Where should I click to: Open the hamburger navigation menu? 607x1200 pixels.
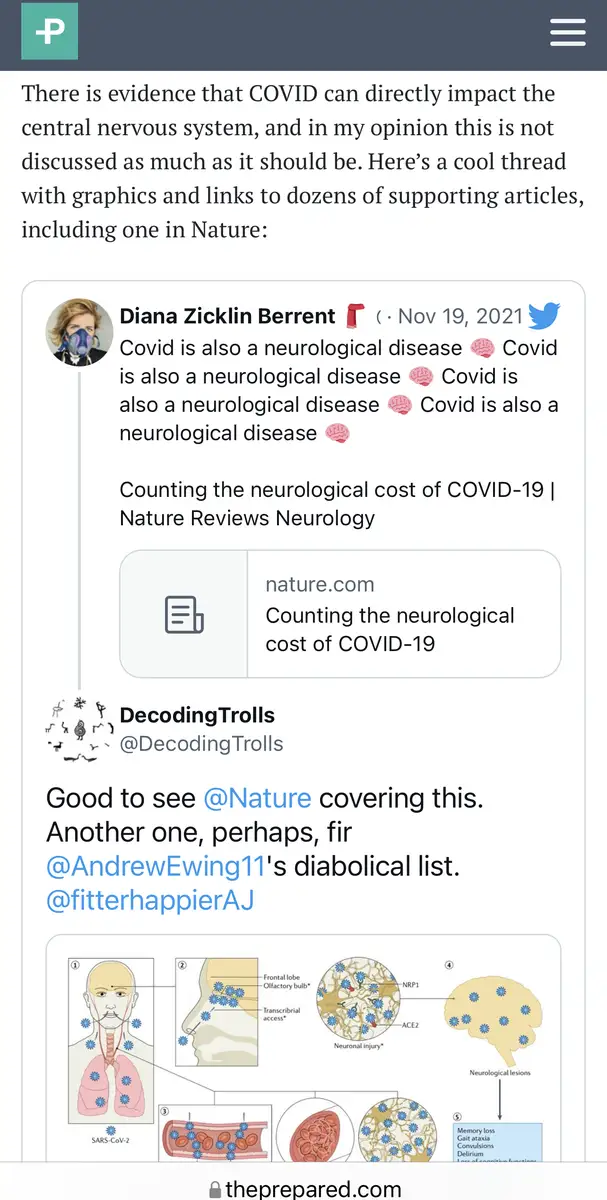[568, 32]
